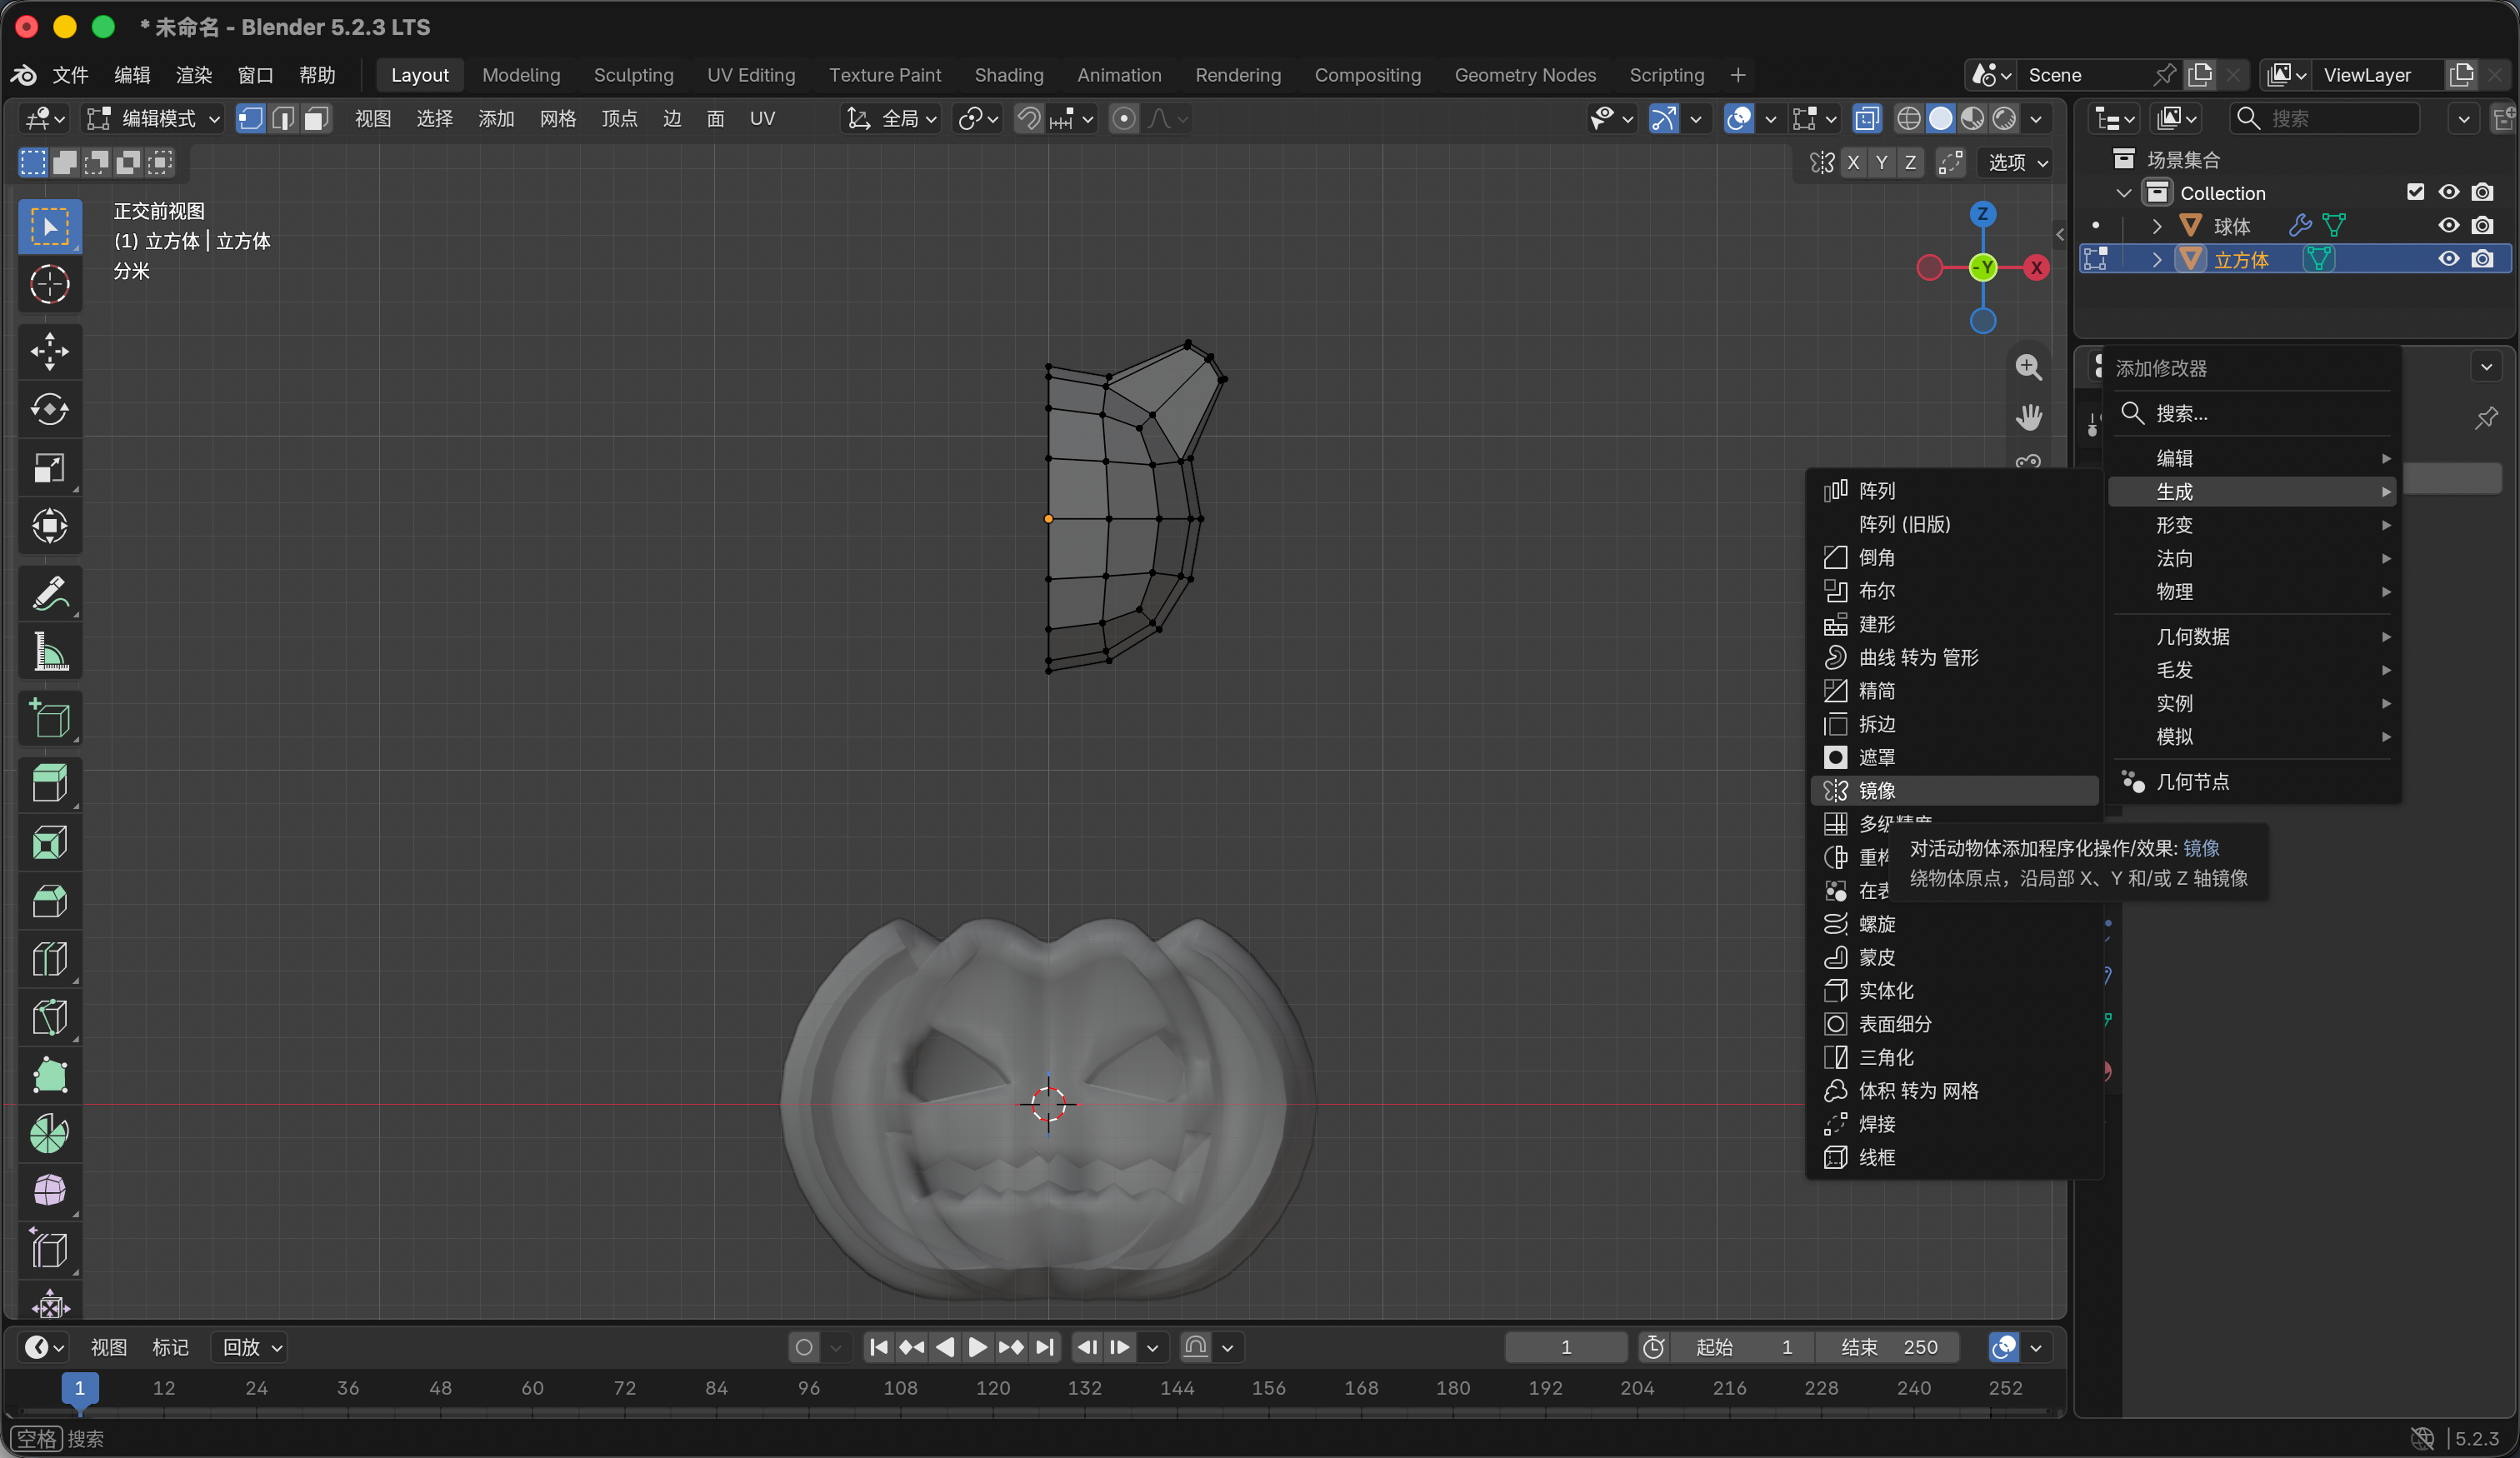Click the pan view hand icon
Image resolution: width=2520 pixels, height=1458 pixels.
(x=2028, y=417)
